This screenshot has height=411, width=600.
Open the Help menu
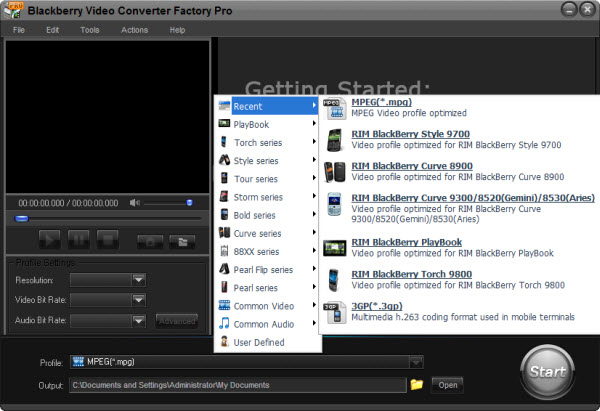[177, 30]
